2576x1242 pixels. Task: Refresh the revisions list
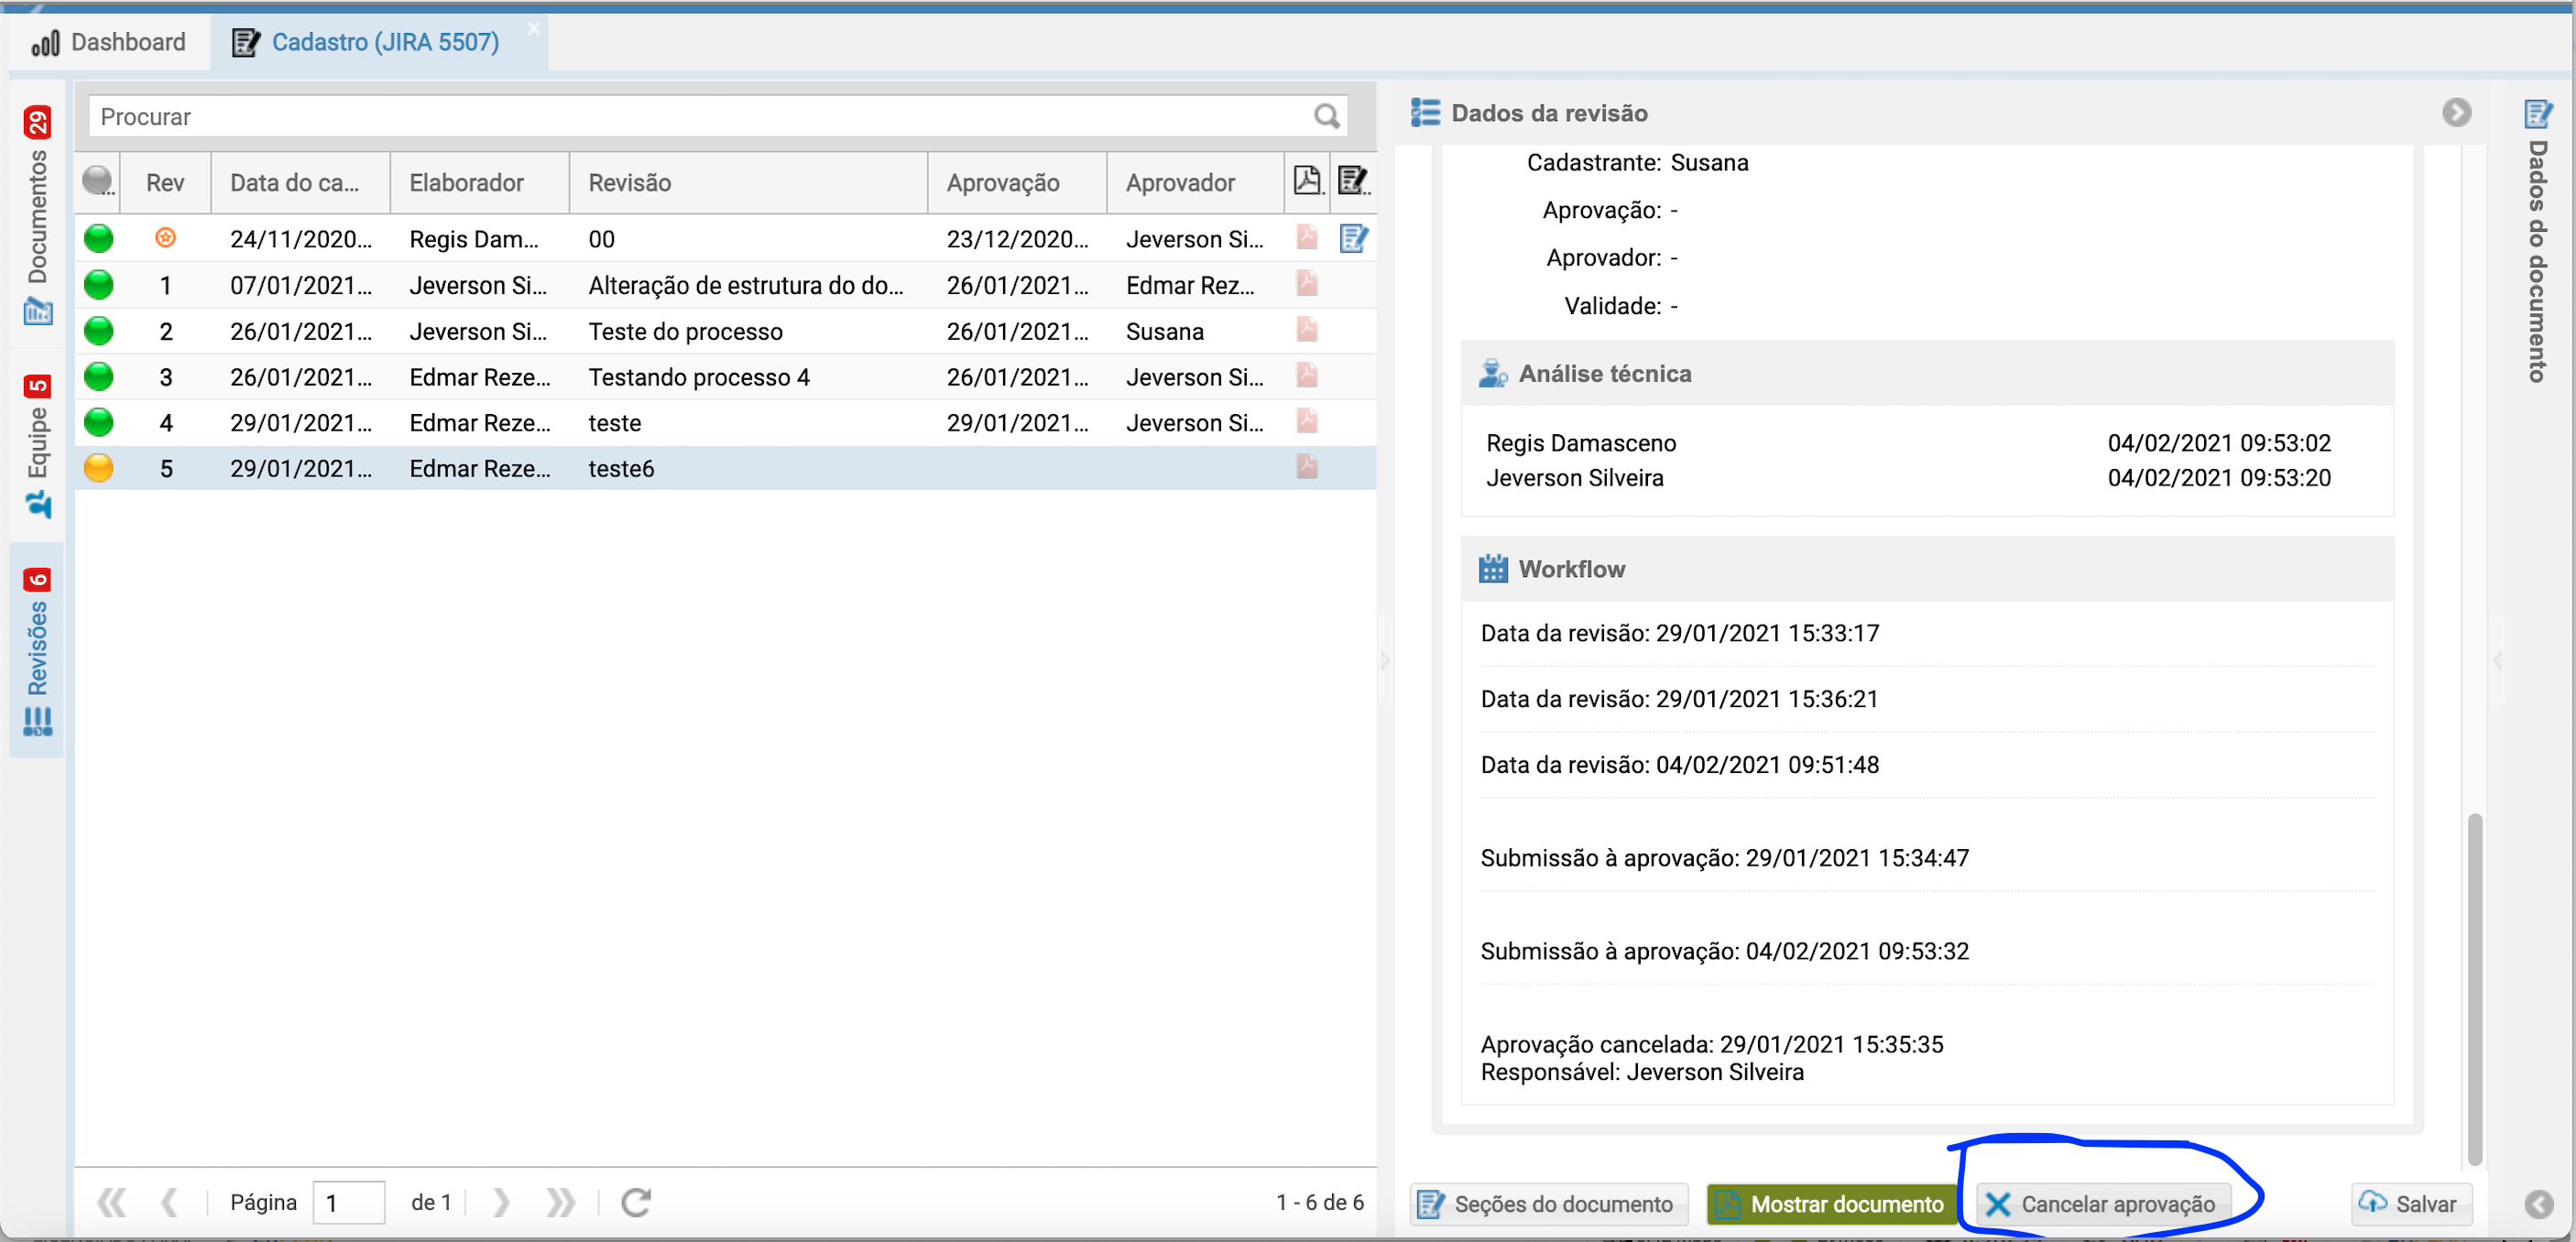click(636, 1202)
